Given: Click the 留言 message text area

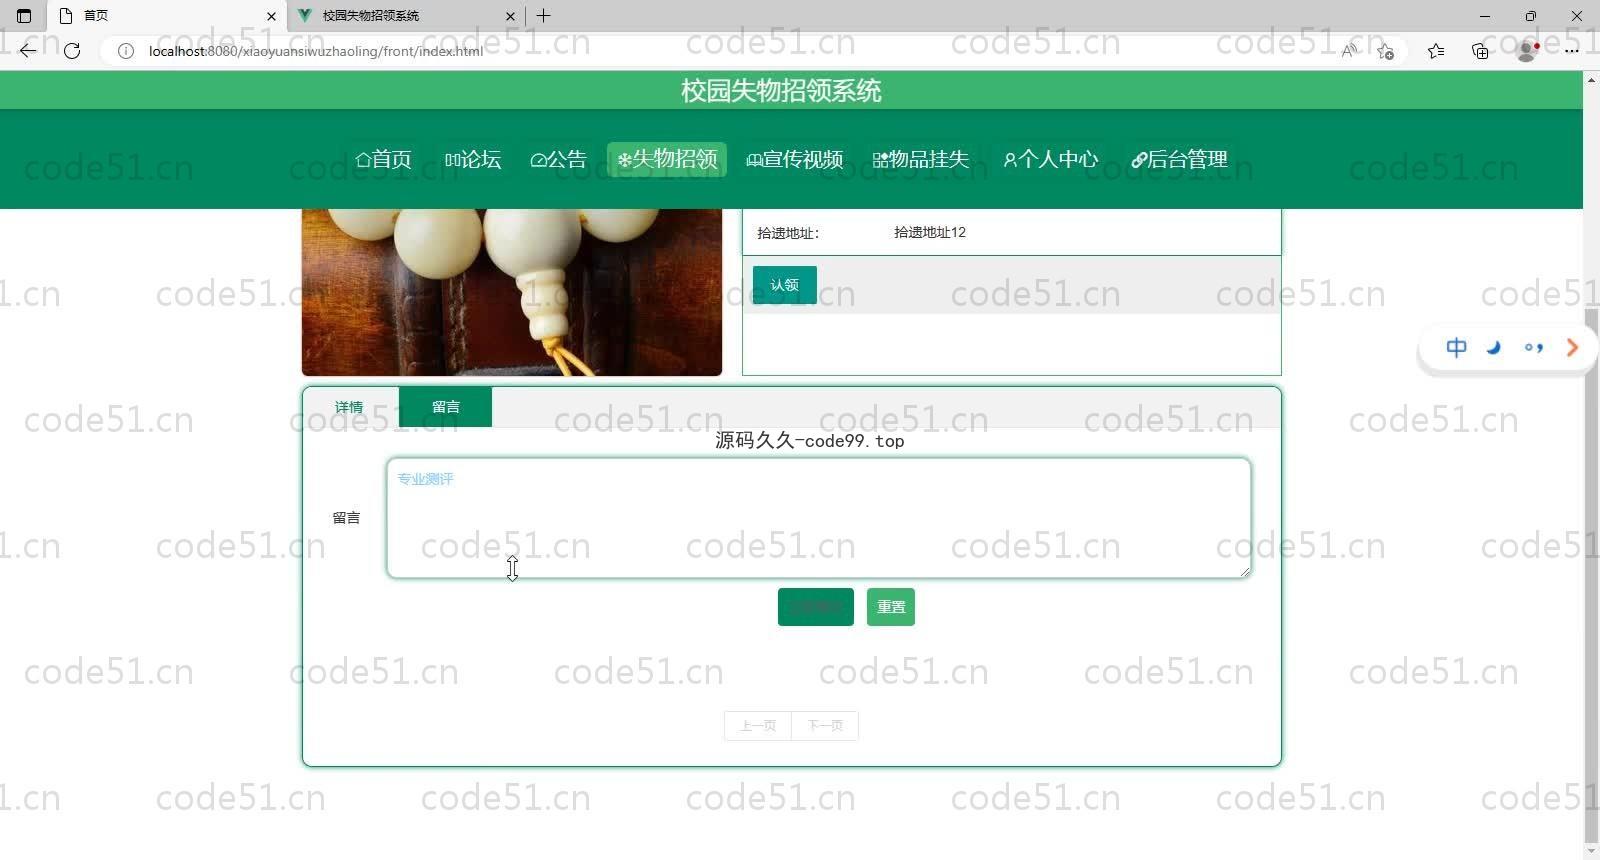Looking at the screenshot, I should tap(819, 518).
